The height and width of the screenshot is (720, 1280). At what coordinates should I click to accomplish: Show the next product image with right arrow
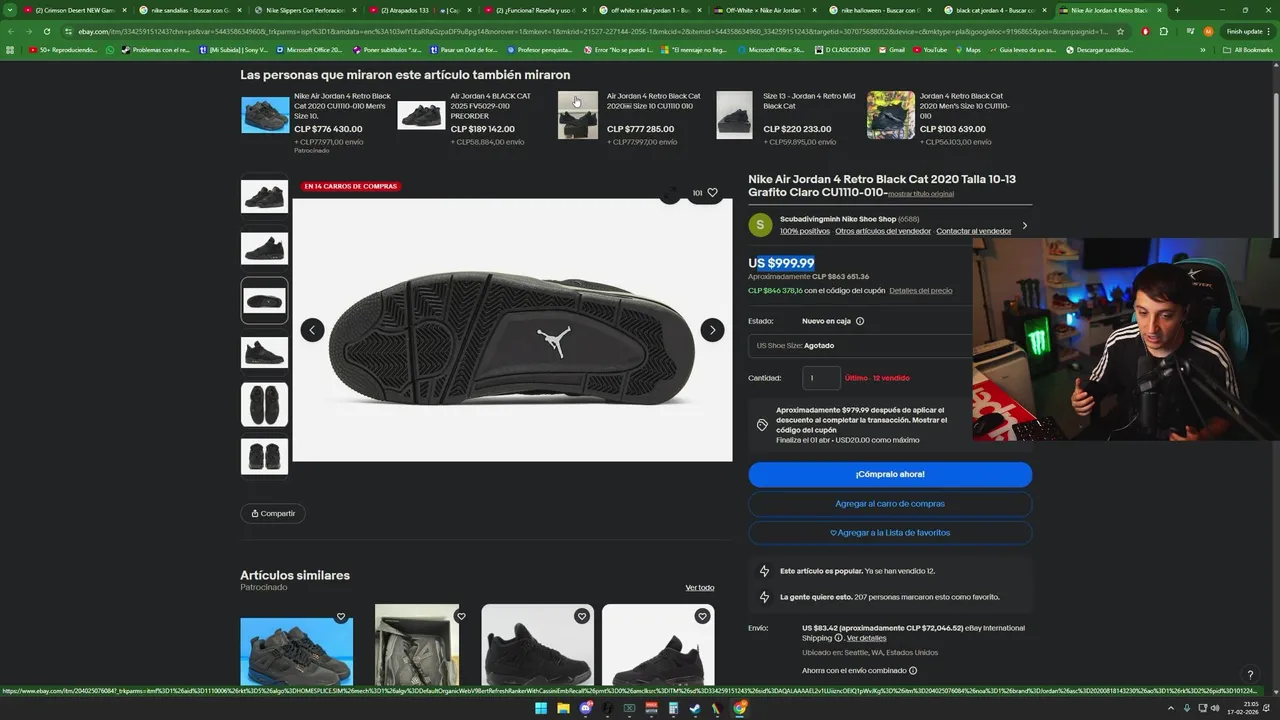pos(712,330)
